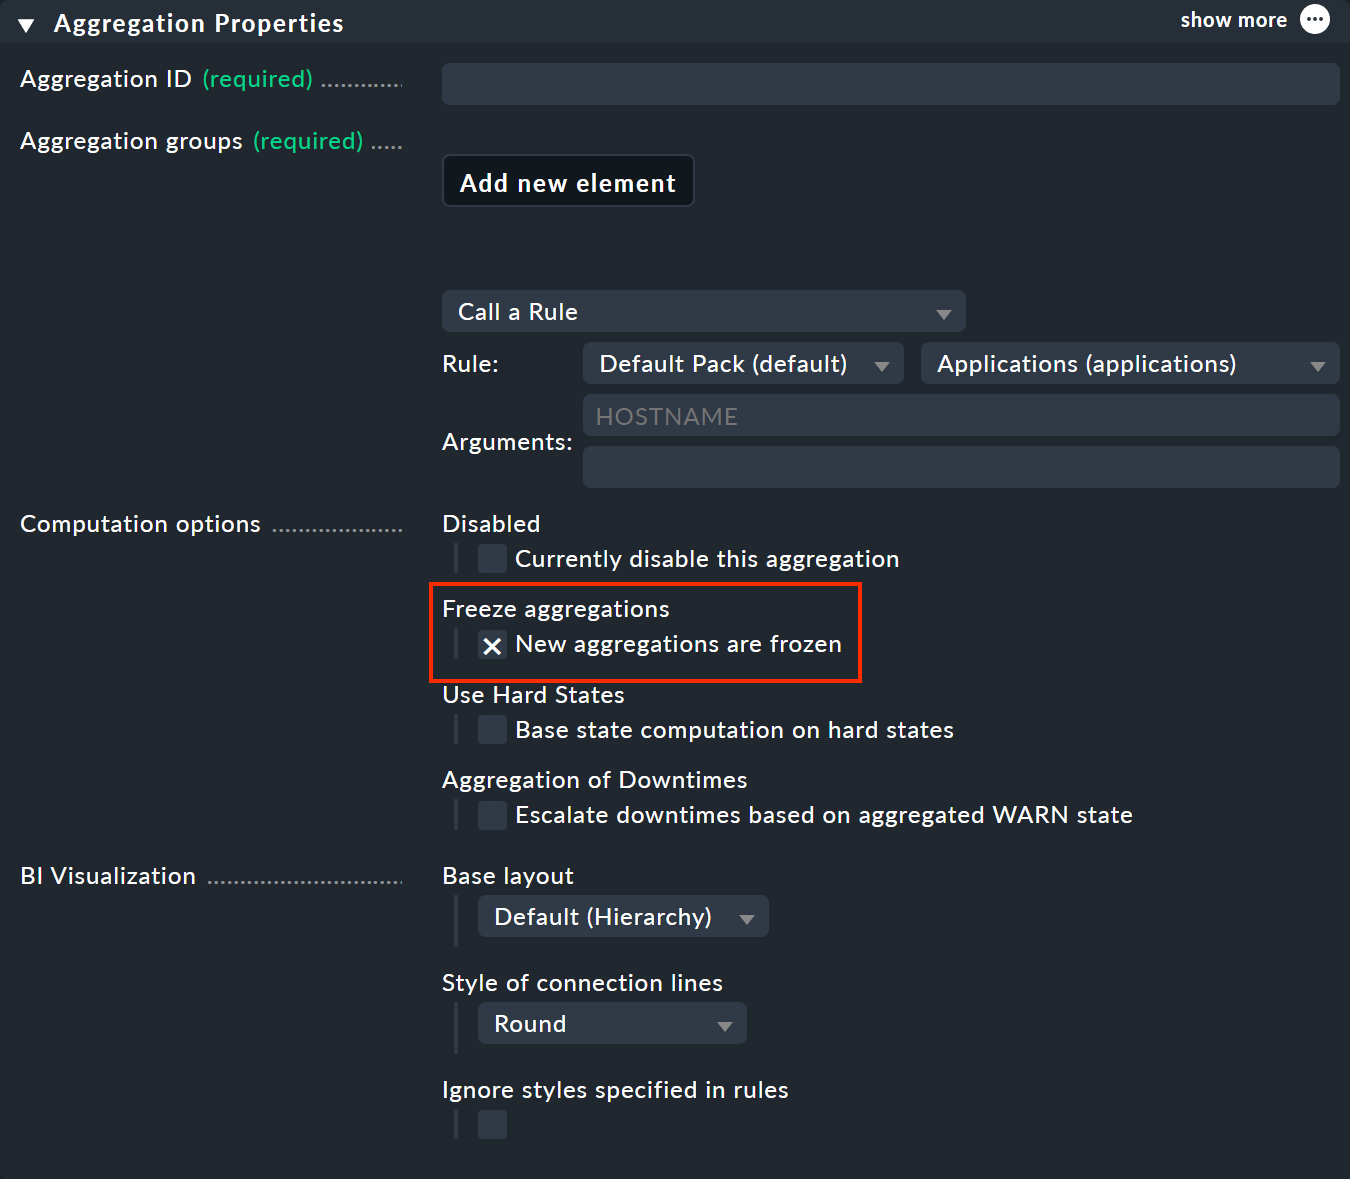Click the show more link
Image resolution: width=1350 pixels, height=1179 pixels.
(1232, 19)
